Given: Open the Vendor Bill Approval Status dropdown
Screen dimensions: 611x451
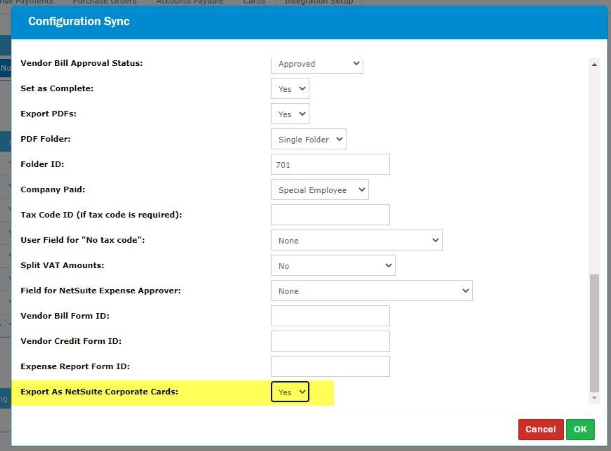Looking at the screenshot, I should coord(316,64).
